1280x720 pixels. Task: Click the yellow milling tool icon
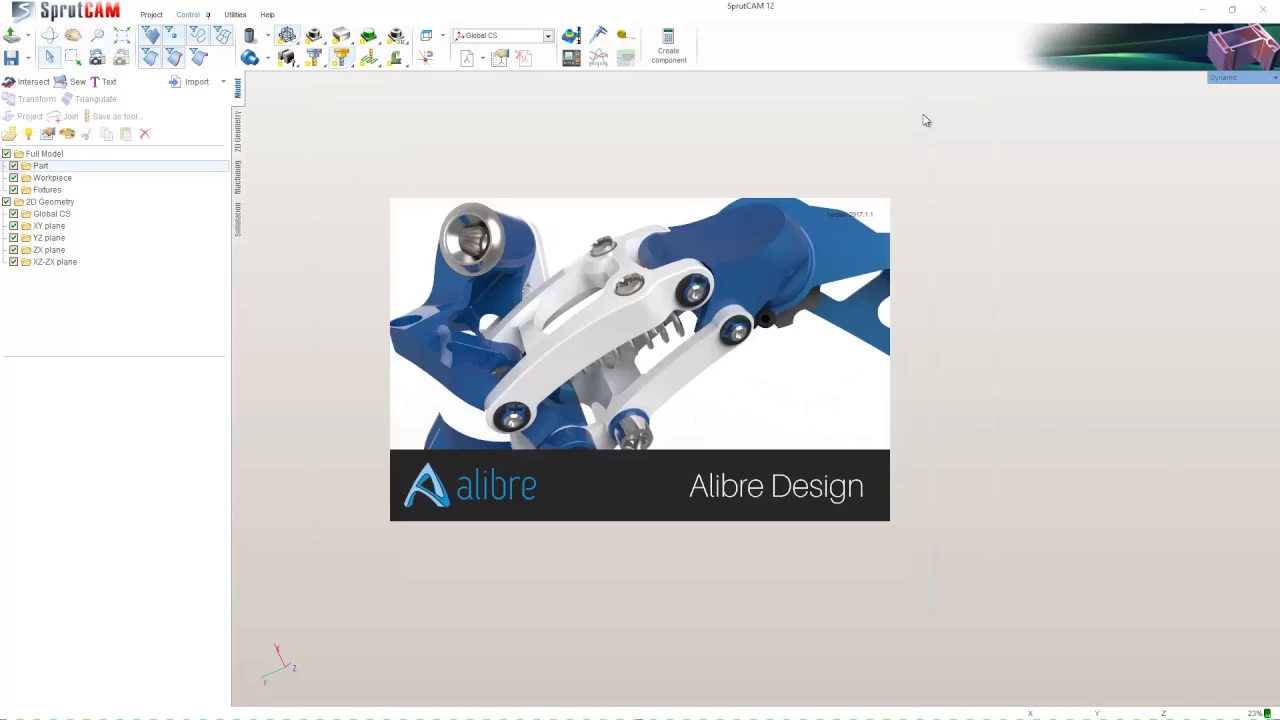(342, 58)
